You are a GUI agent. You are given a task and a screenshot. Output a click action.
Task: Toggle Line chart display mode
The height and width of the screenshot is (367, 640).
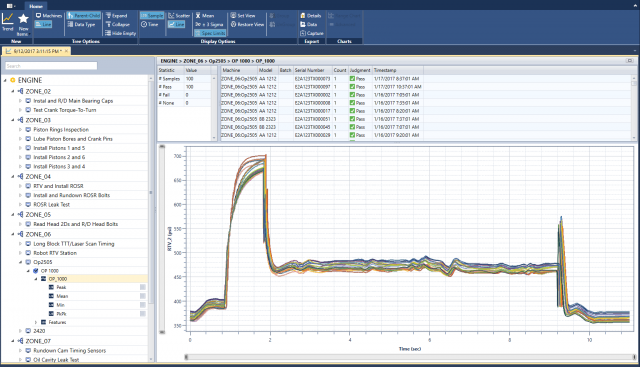click(176, 24)
